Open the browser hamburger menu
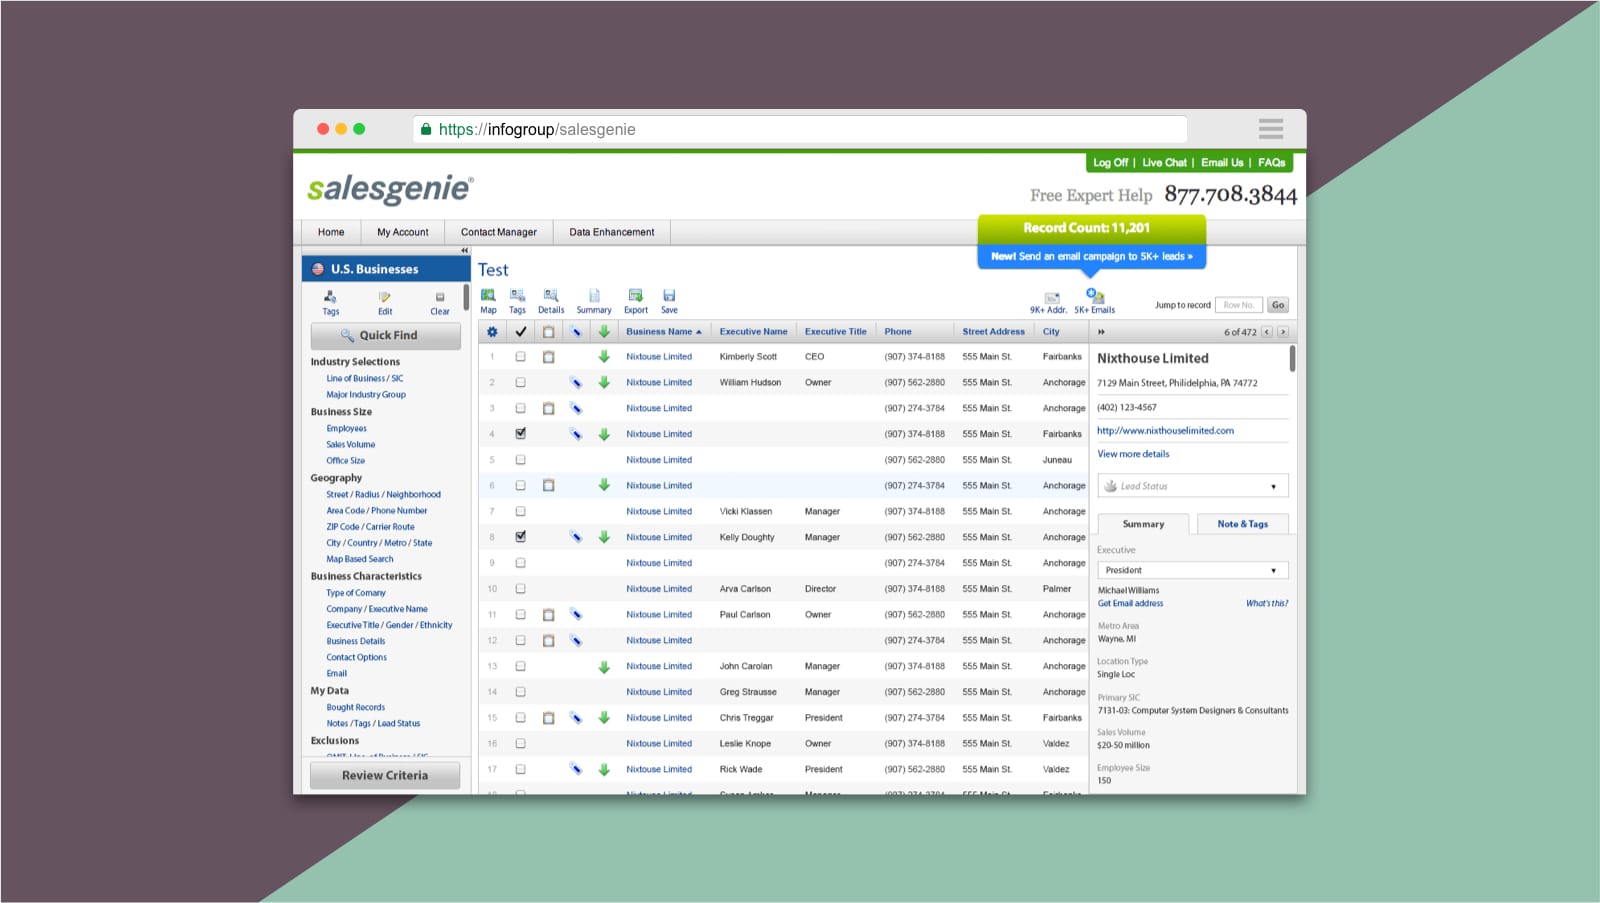This screenshot has height=903, width=1600. coord(1271,129)
